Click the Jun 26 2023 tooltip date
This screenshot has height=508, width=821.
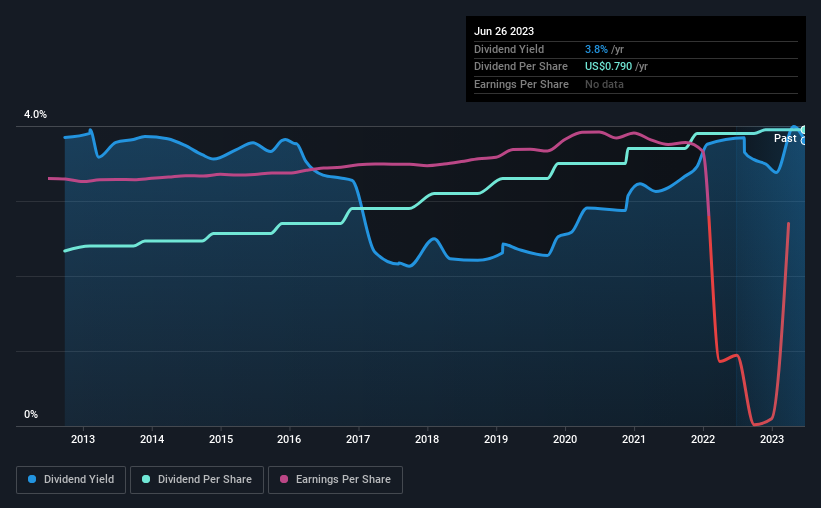coord(504,31)
